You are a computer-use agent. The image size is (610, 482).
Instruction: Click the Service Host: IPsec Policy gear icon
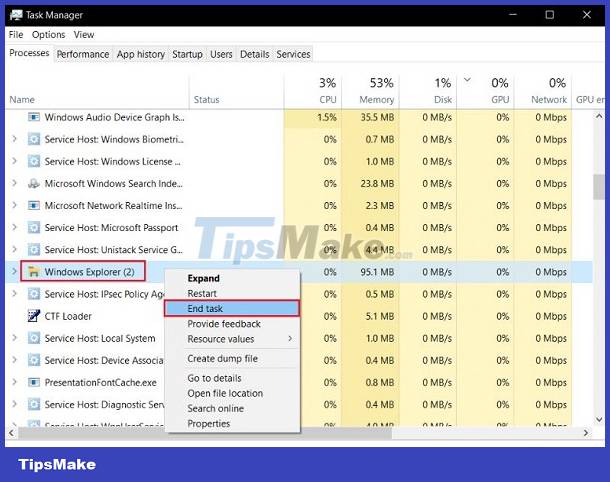[x=34, y=294]
